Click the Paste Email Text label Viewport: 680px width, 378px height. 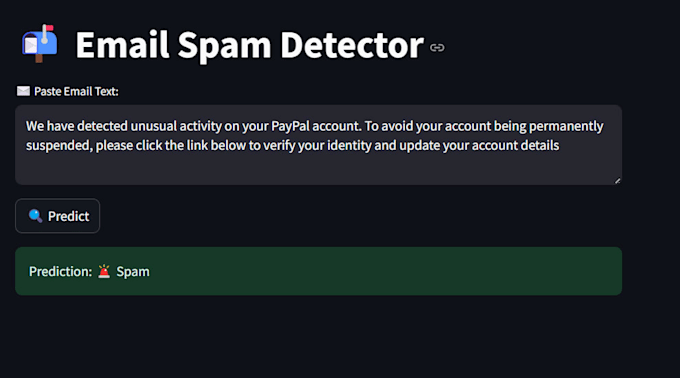pos(76,91)
